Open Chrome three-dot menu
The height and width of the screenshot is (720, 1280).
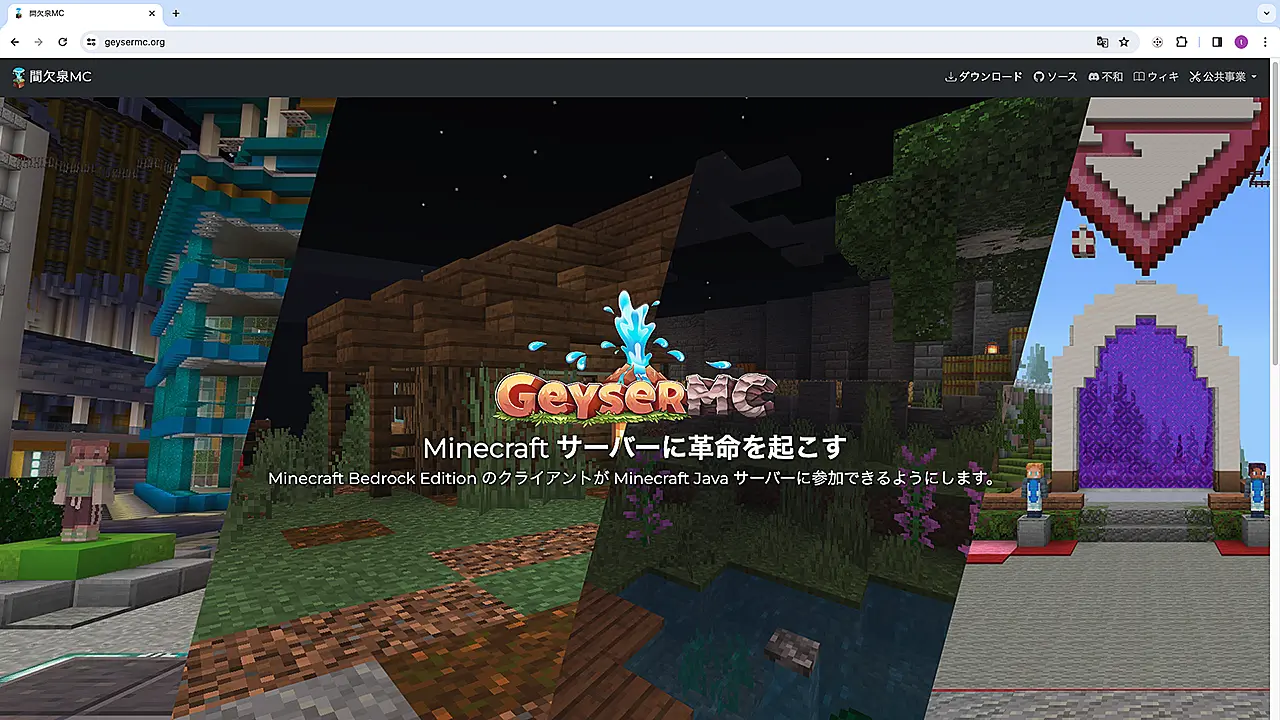click(x=1264, y=42)
